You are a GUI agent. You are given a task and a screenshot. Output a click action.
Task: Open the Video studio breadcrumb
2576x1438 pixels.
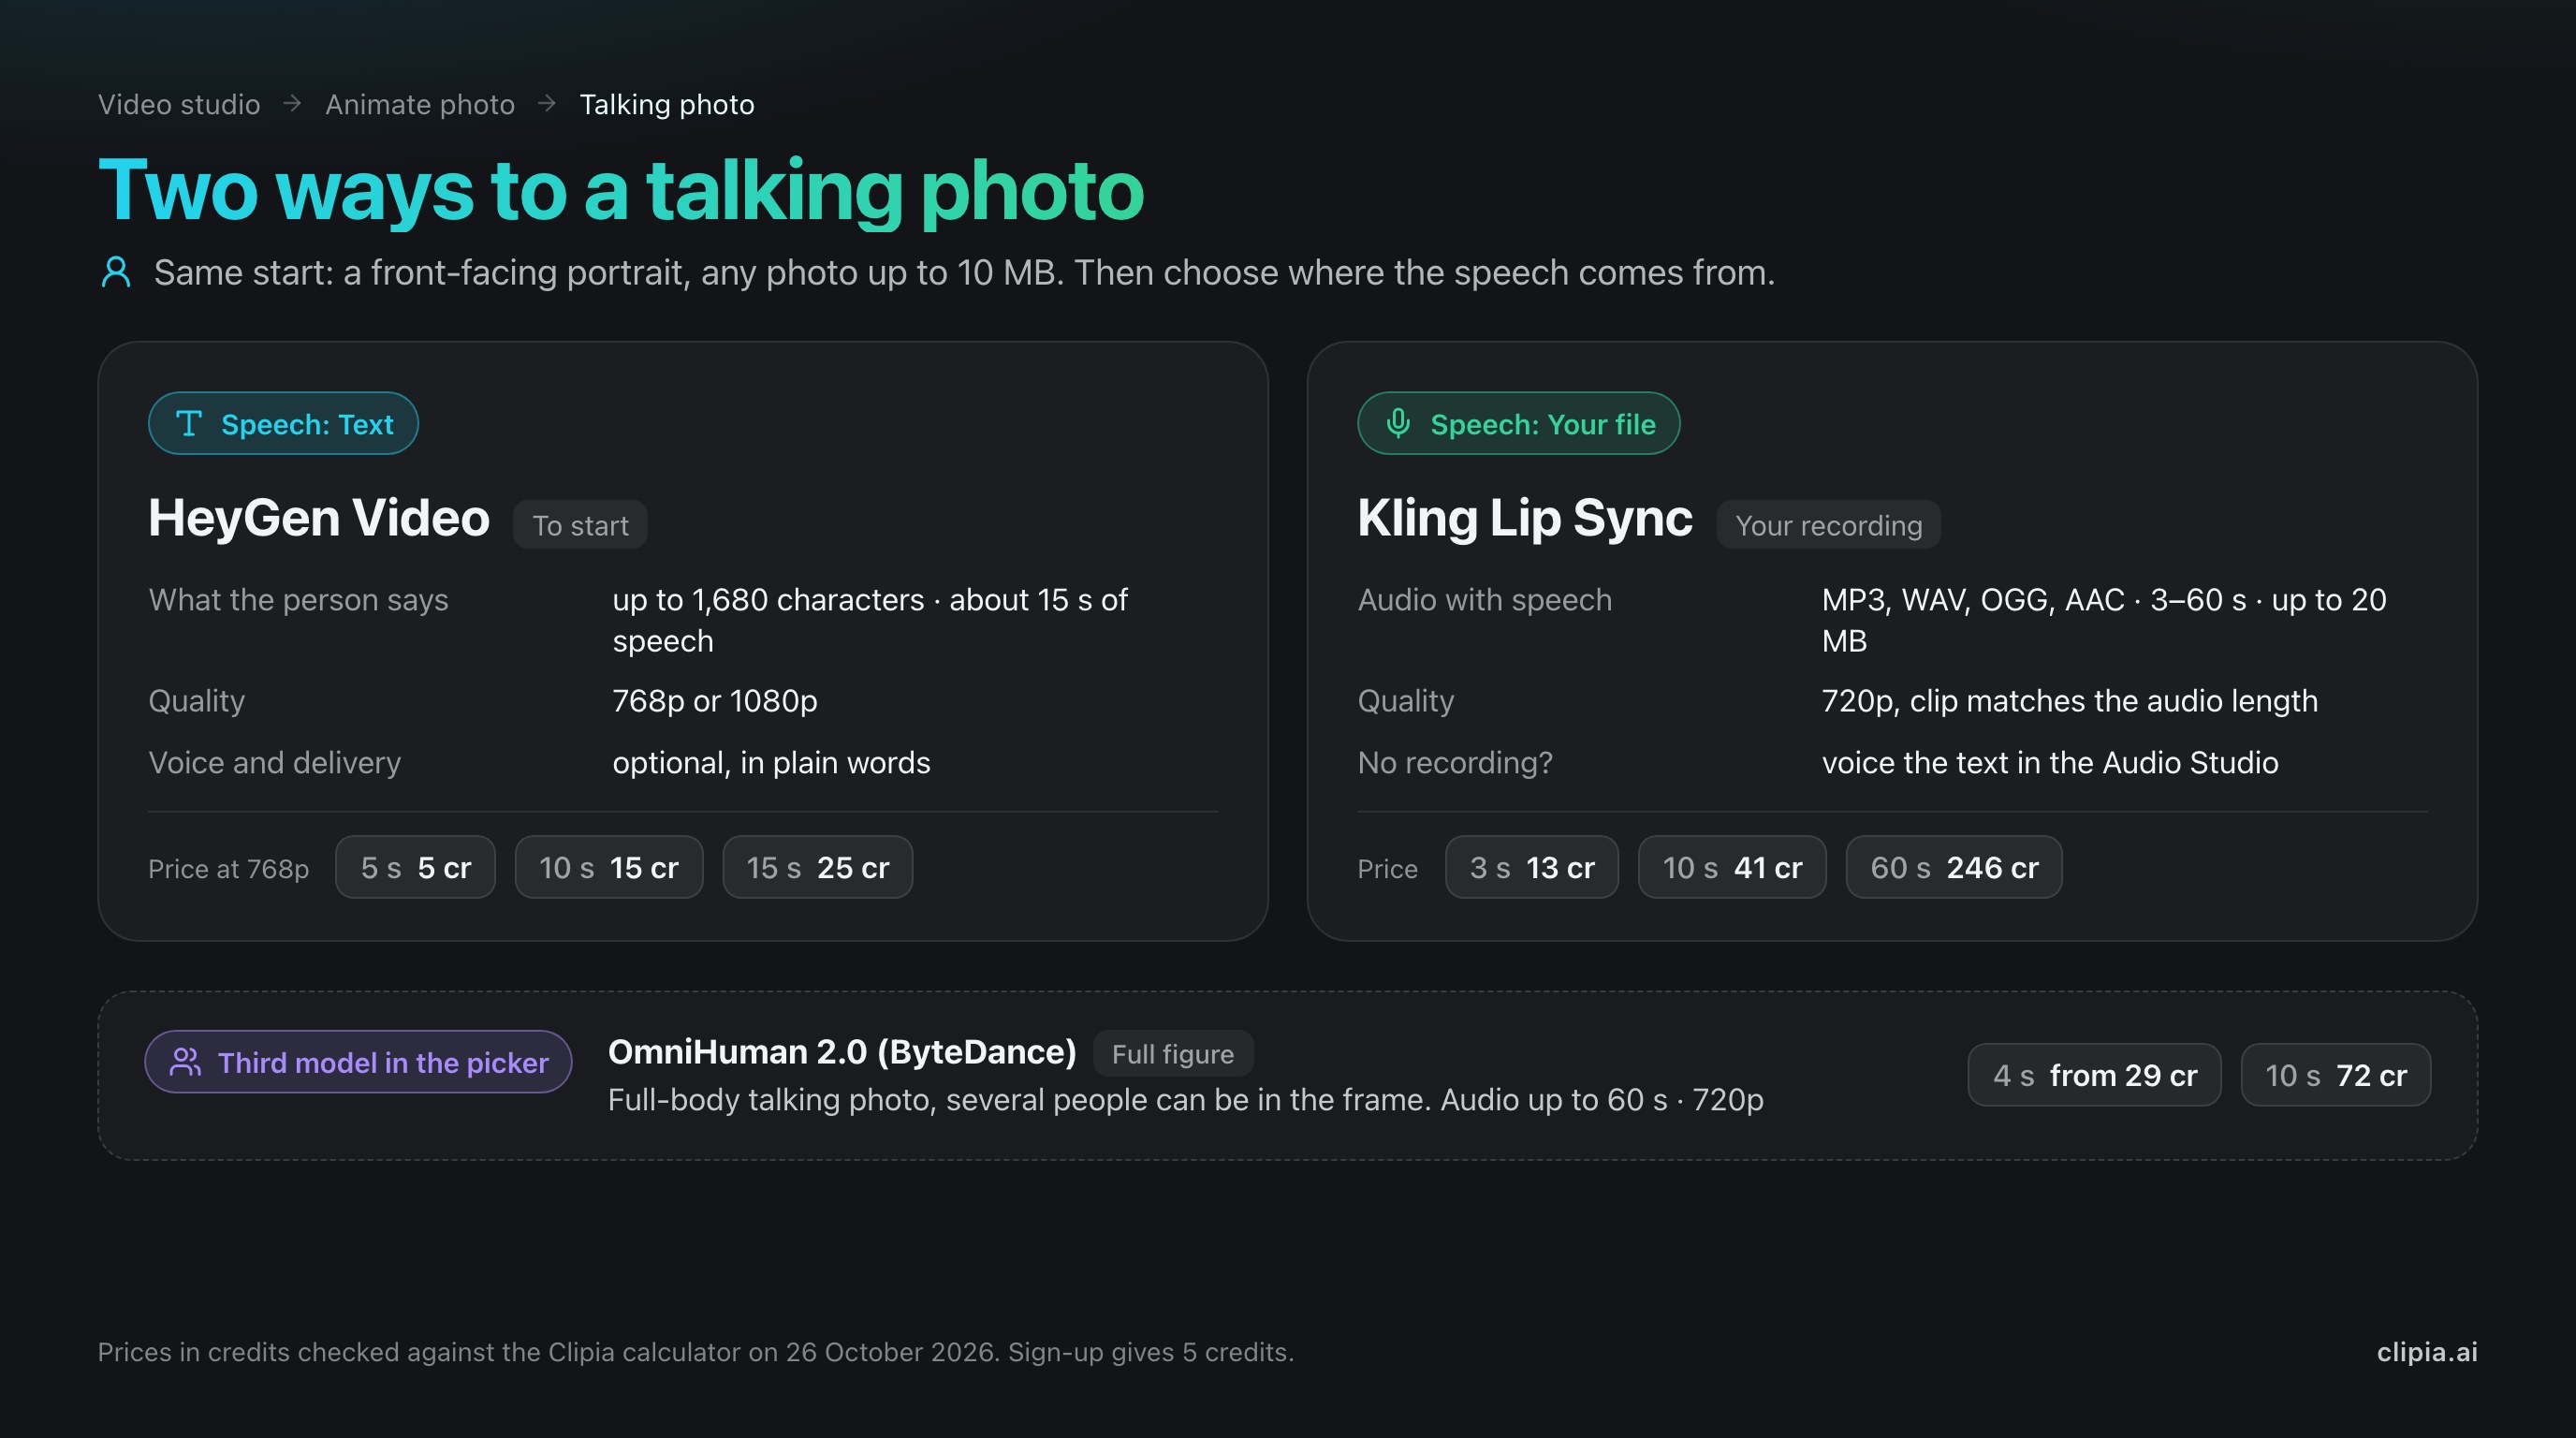(179, 104)
